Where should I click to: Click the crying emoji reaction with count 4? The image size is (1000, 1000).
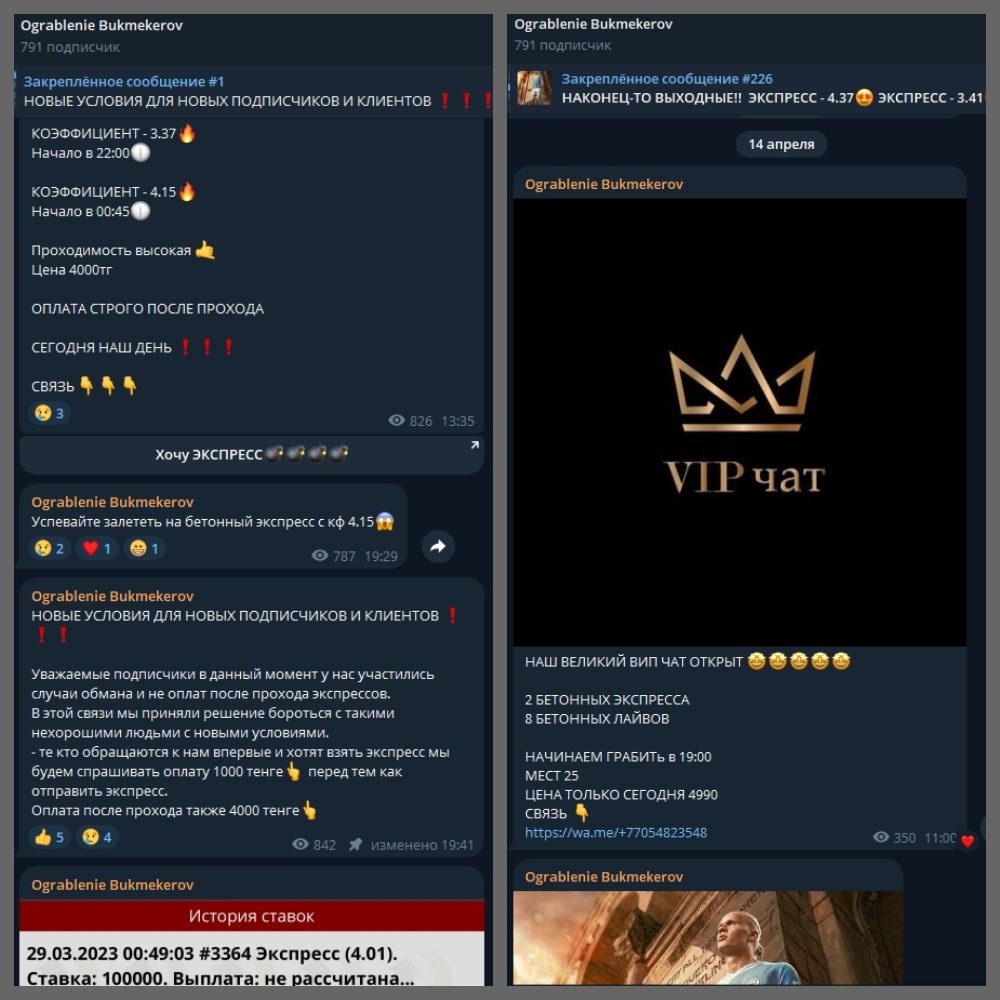pos(97,837)
